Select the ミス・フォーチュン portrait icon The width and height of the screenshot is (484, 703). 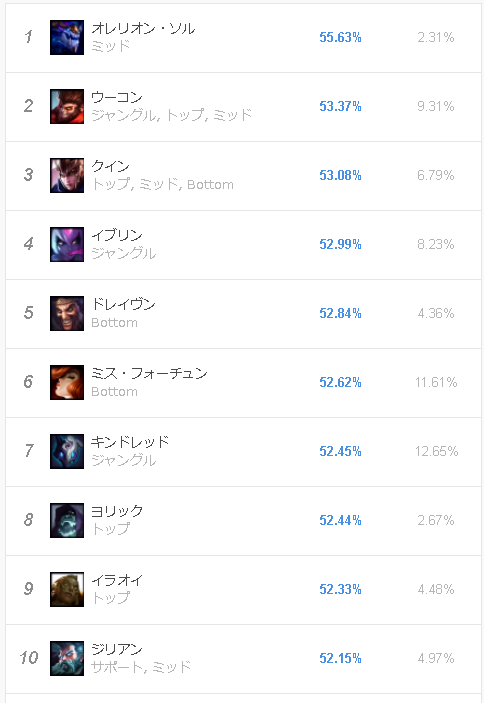67,382
